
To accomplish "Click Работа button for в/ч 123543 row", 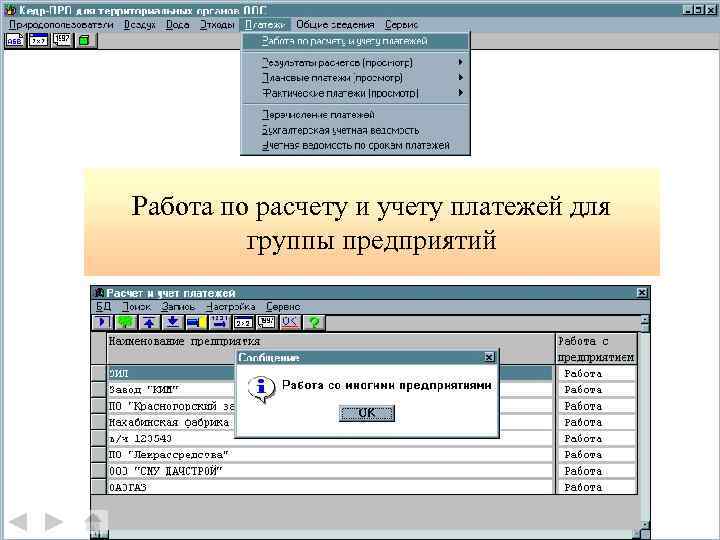I will (596, 439).
